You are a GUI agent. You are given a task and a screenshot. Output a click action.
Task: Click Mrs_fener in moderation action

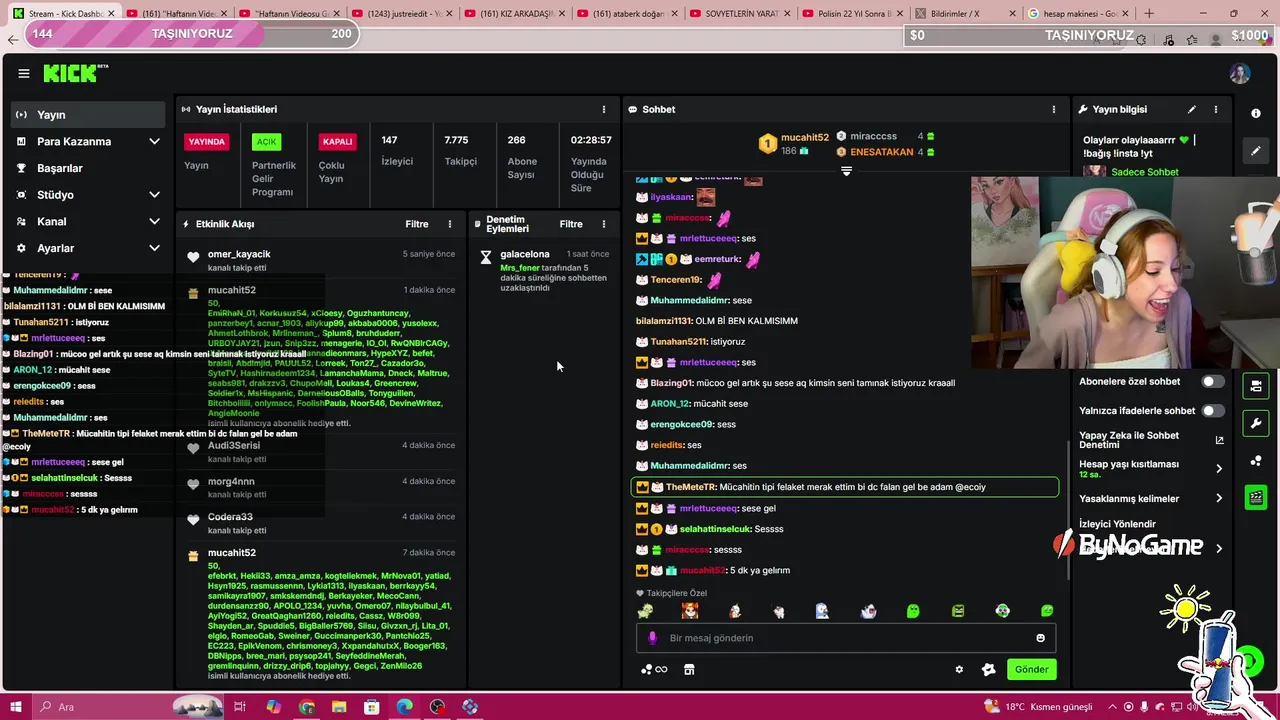click(x=519, y=268)
